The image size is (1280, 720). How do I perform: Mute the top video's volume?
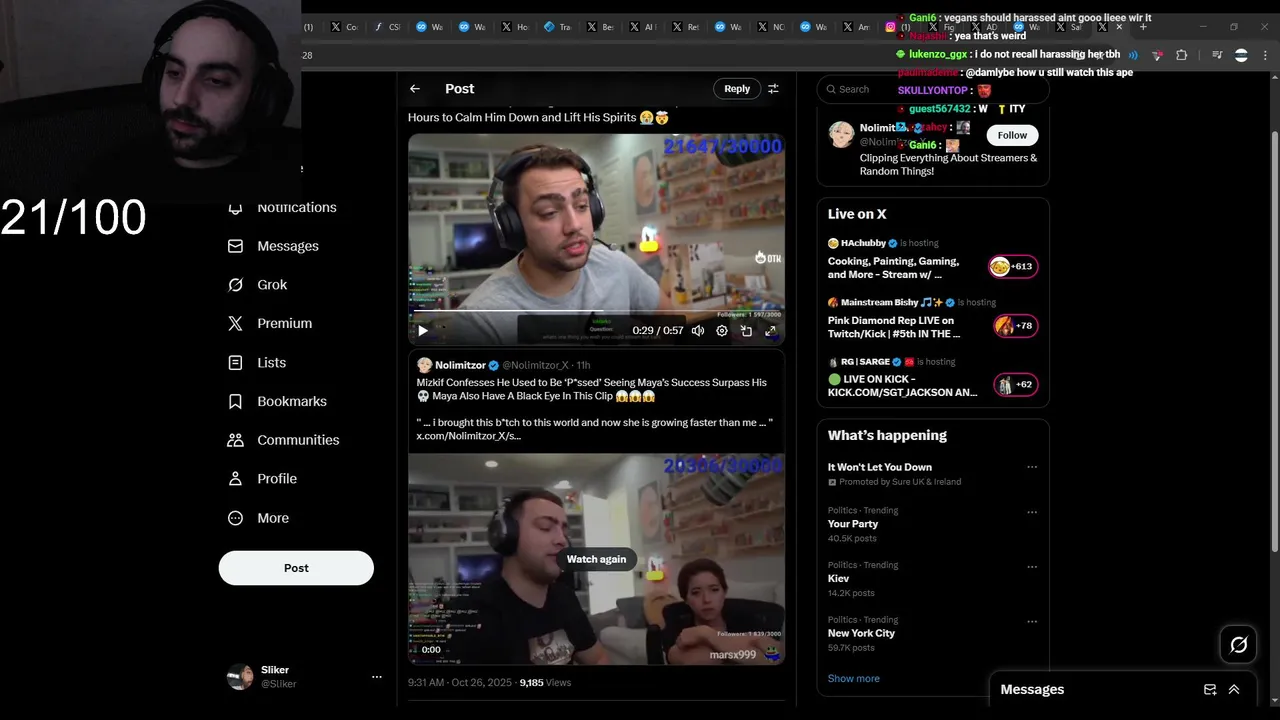(x=698, y=331)
